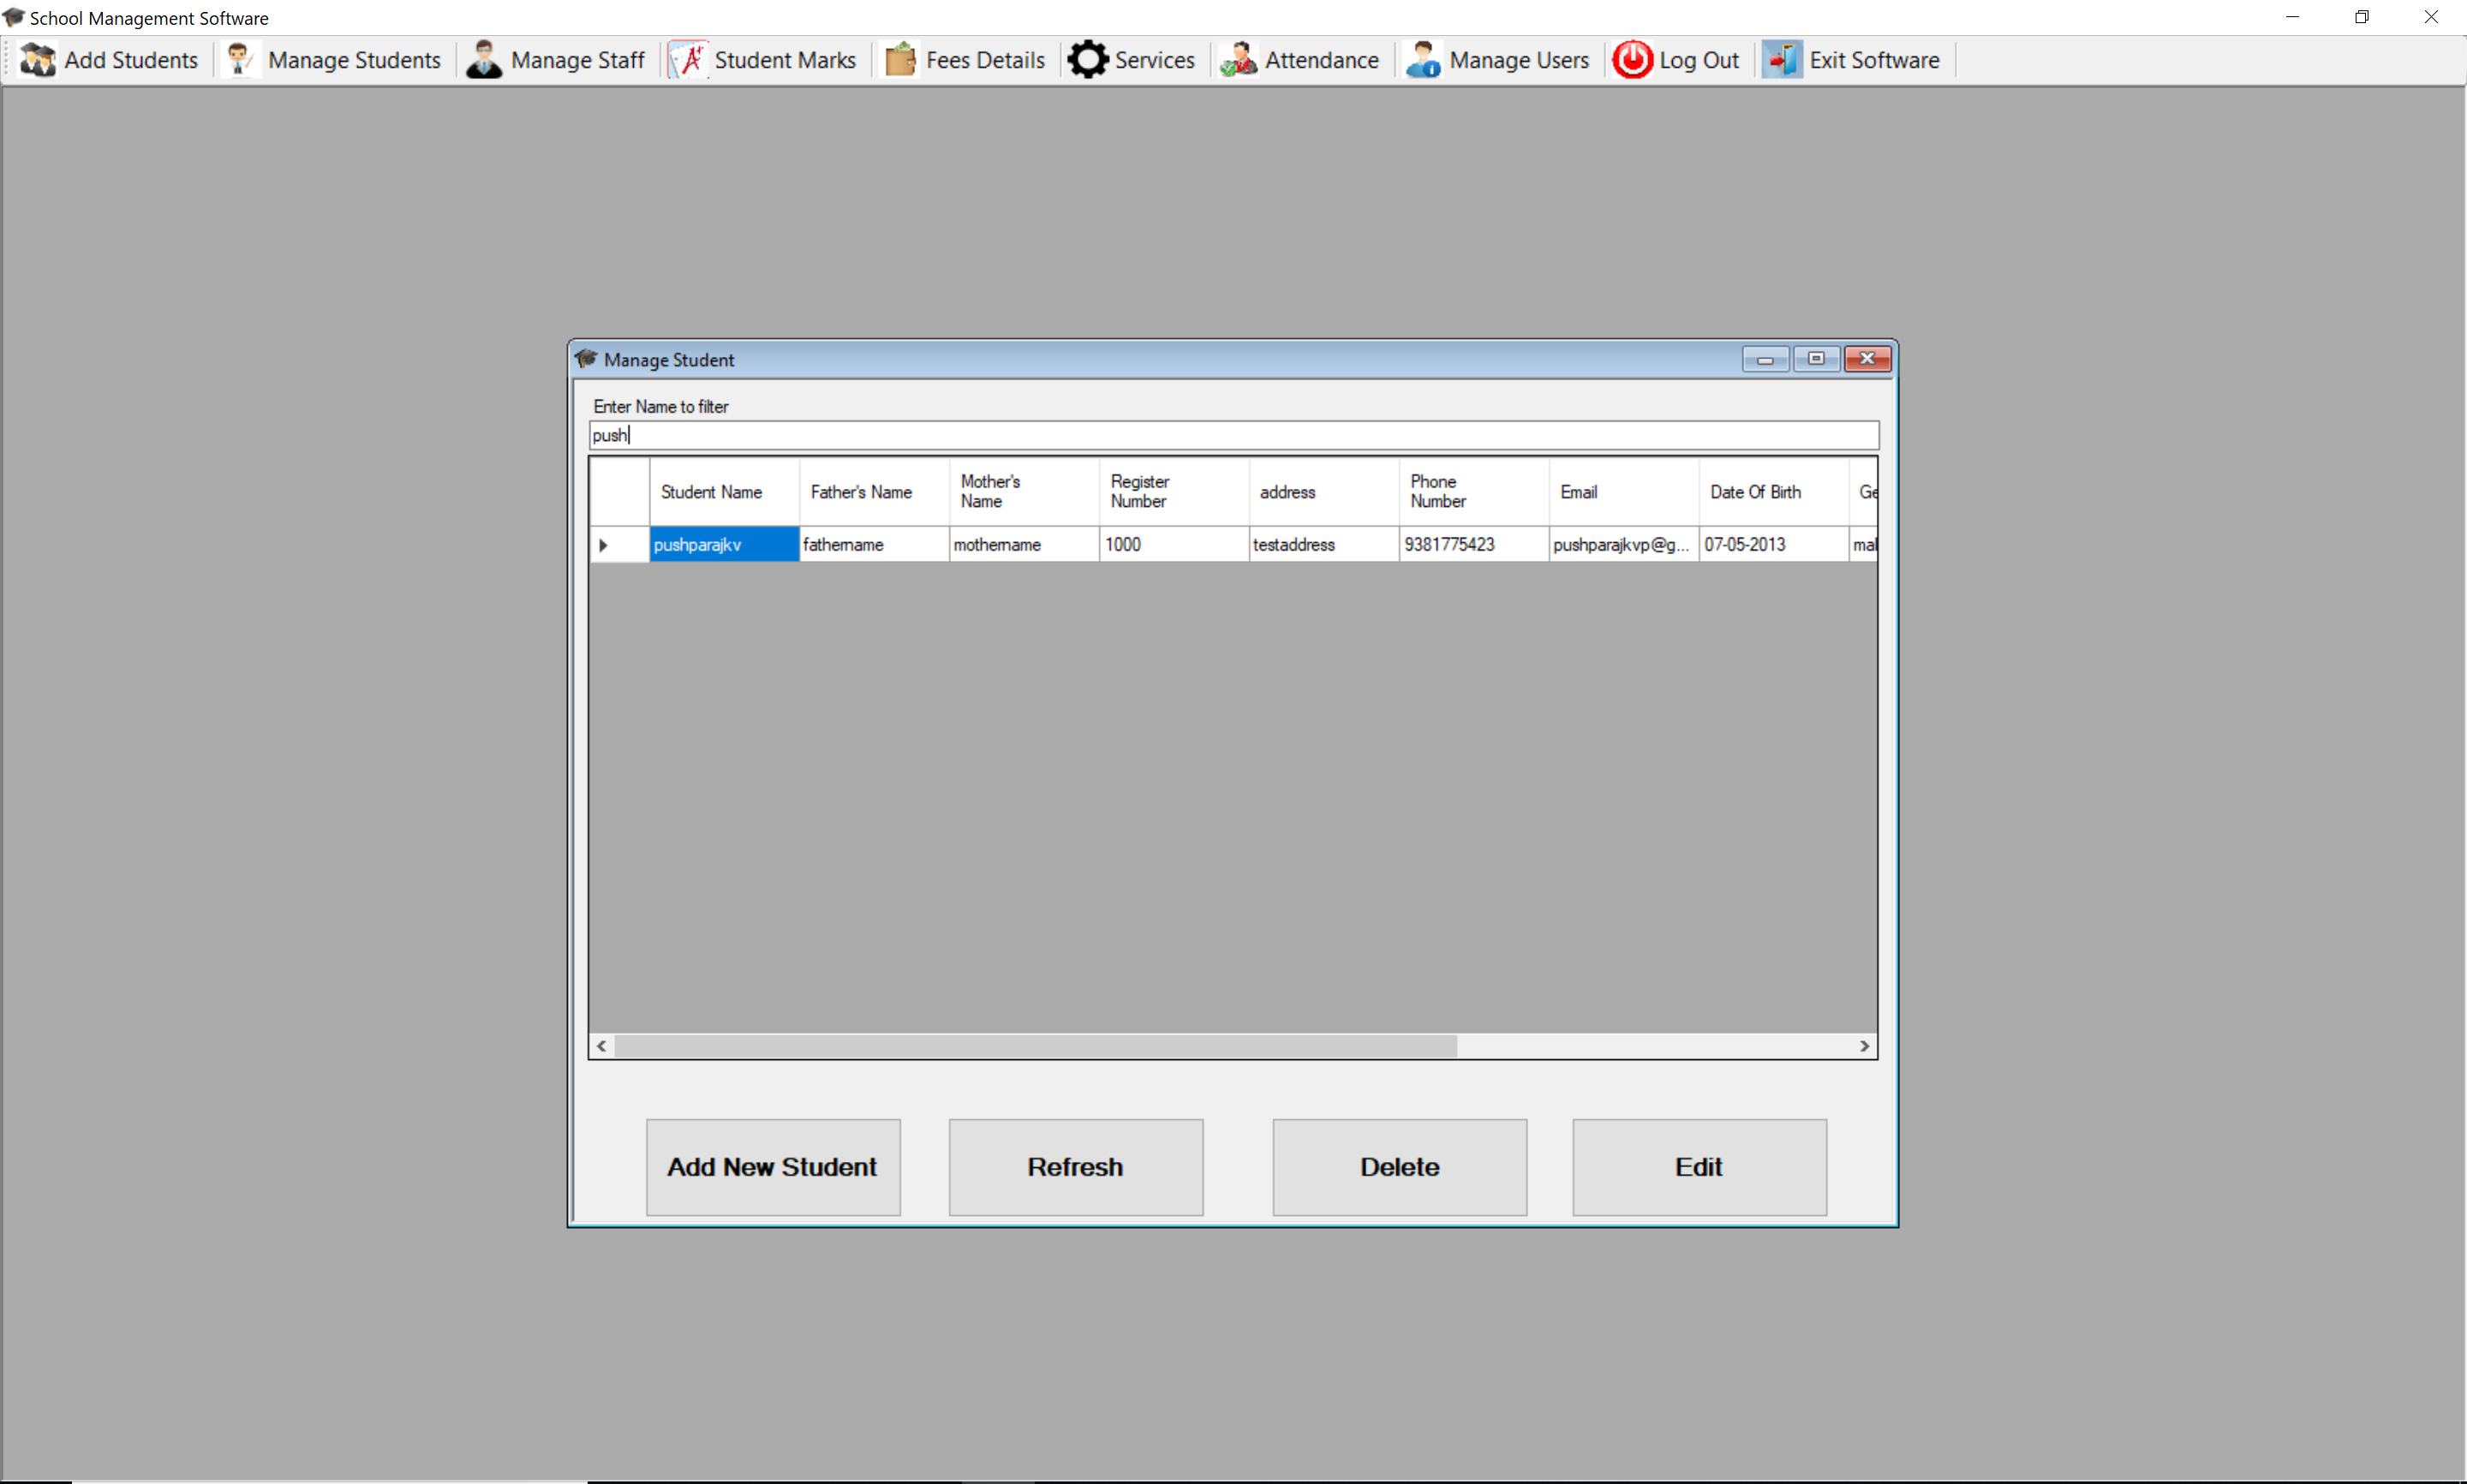Image resolution: width=2467 pixels, height=1484 pixels.
Task: Open the Manage Staff icon
Action: [x=484, y=60]
